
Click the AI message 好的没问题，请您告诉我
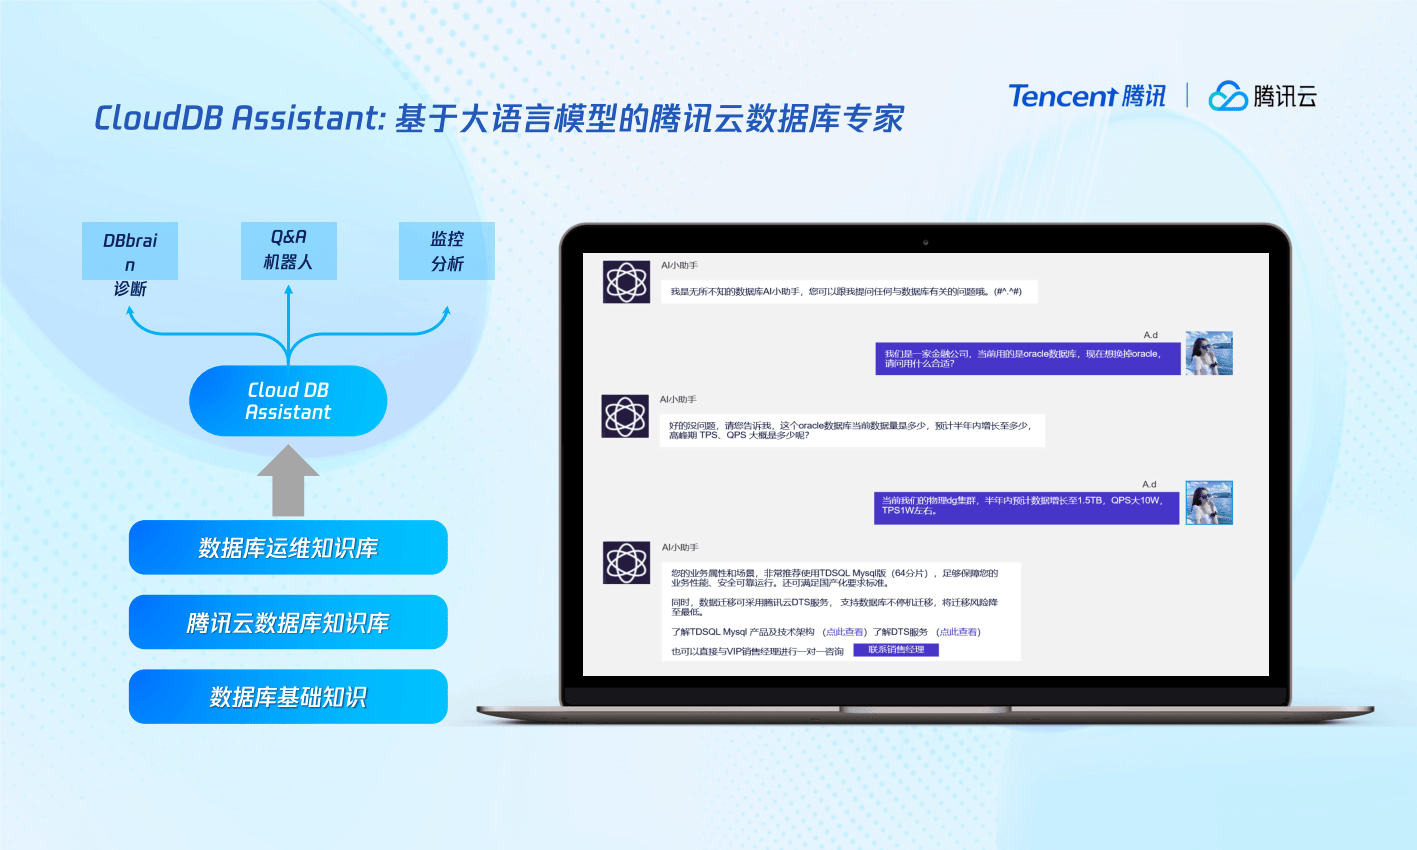click(x=852, y=430)
